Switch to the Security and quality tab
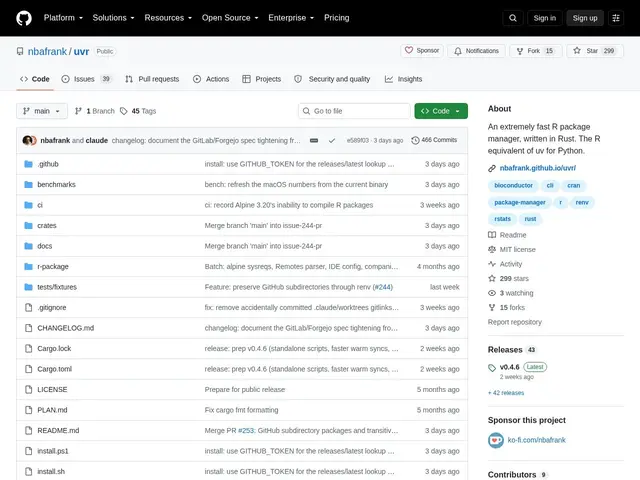The width and height of the screenshot is (640, 480). pos(332,79)
